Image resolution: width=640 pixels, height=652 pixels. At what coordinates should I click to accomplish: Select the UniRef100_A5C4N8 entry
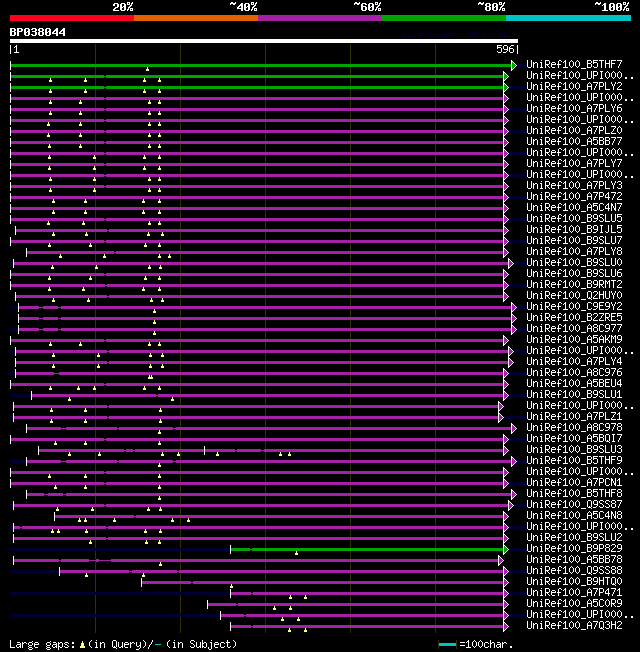pyautogui.click(x=574, y=516)
